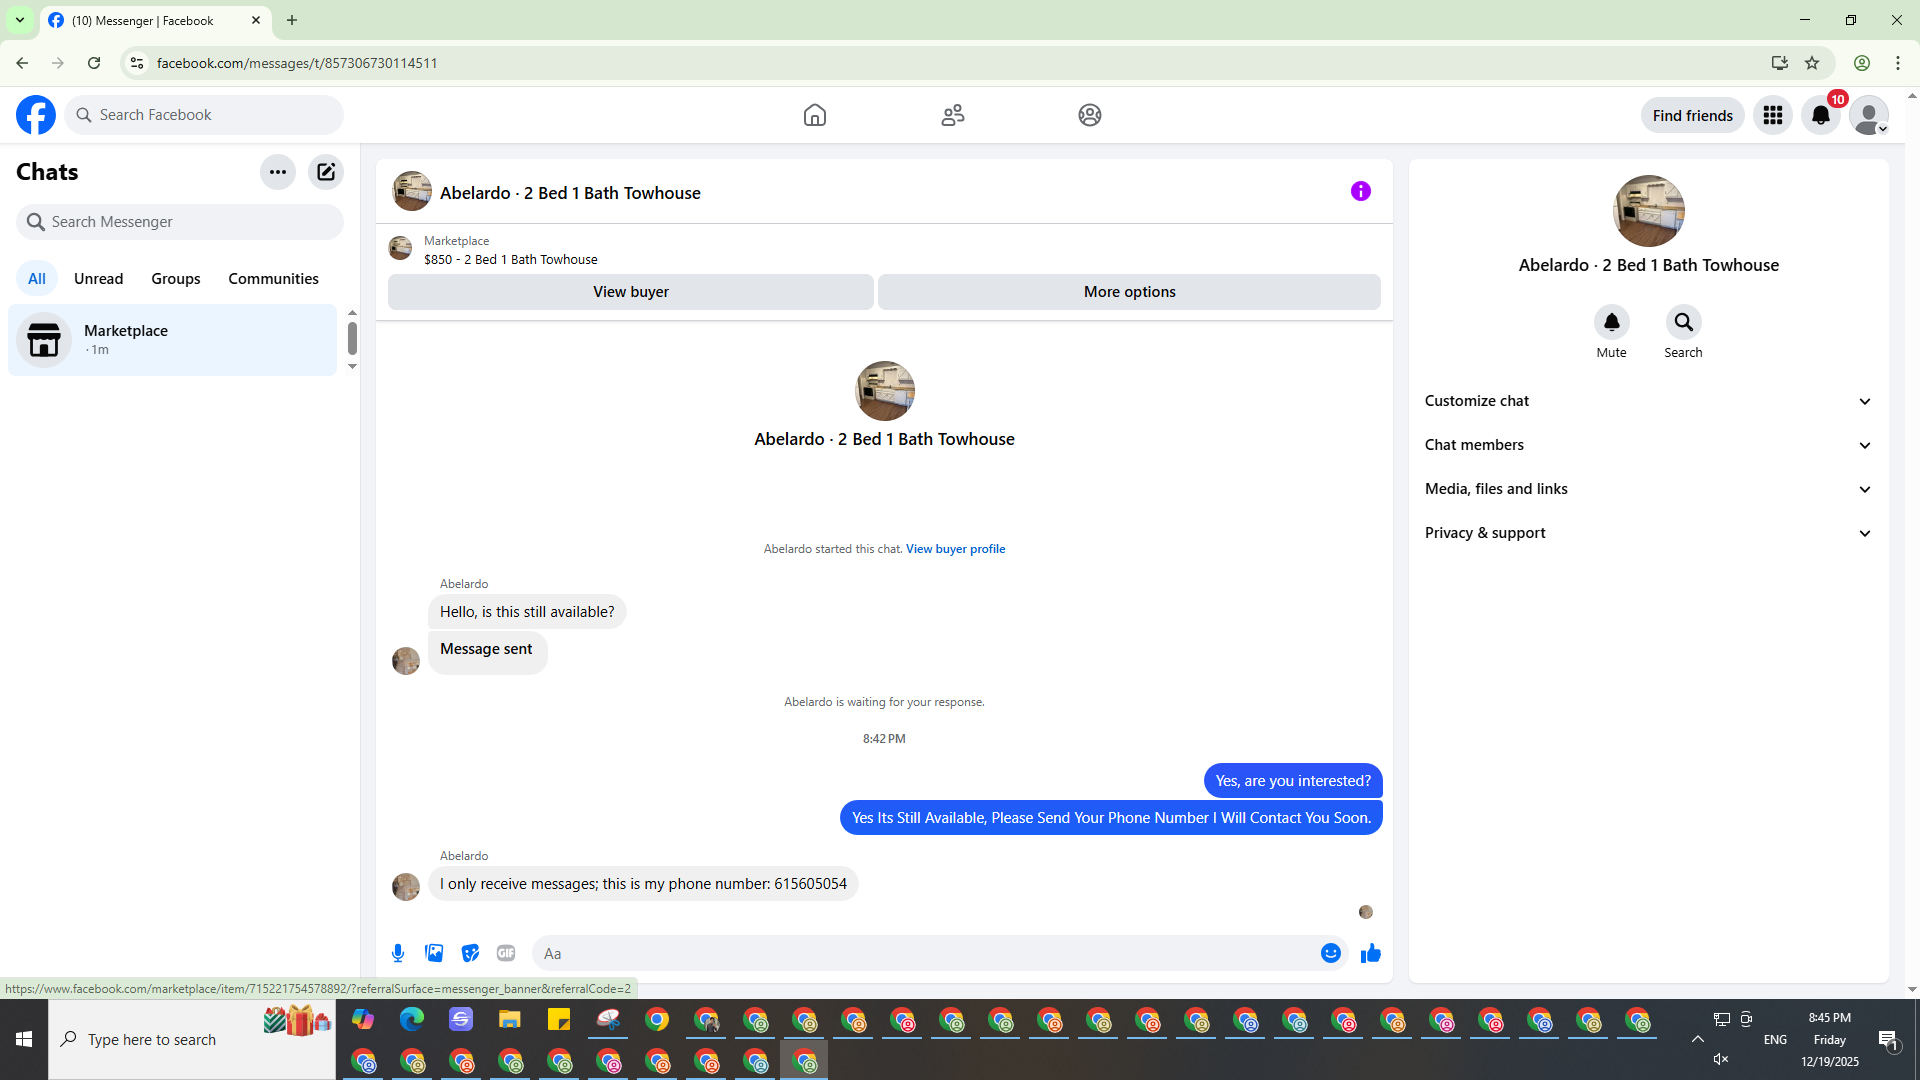Screen dimensions: 1920x1080
Task: Toggle the conversation information panel
Action: click(1360, 191)
